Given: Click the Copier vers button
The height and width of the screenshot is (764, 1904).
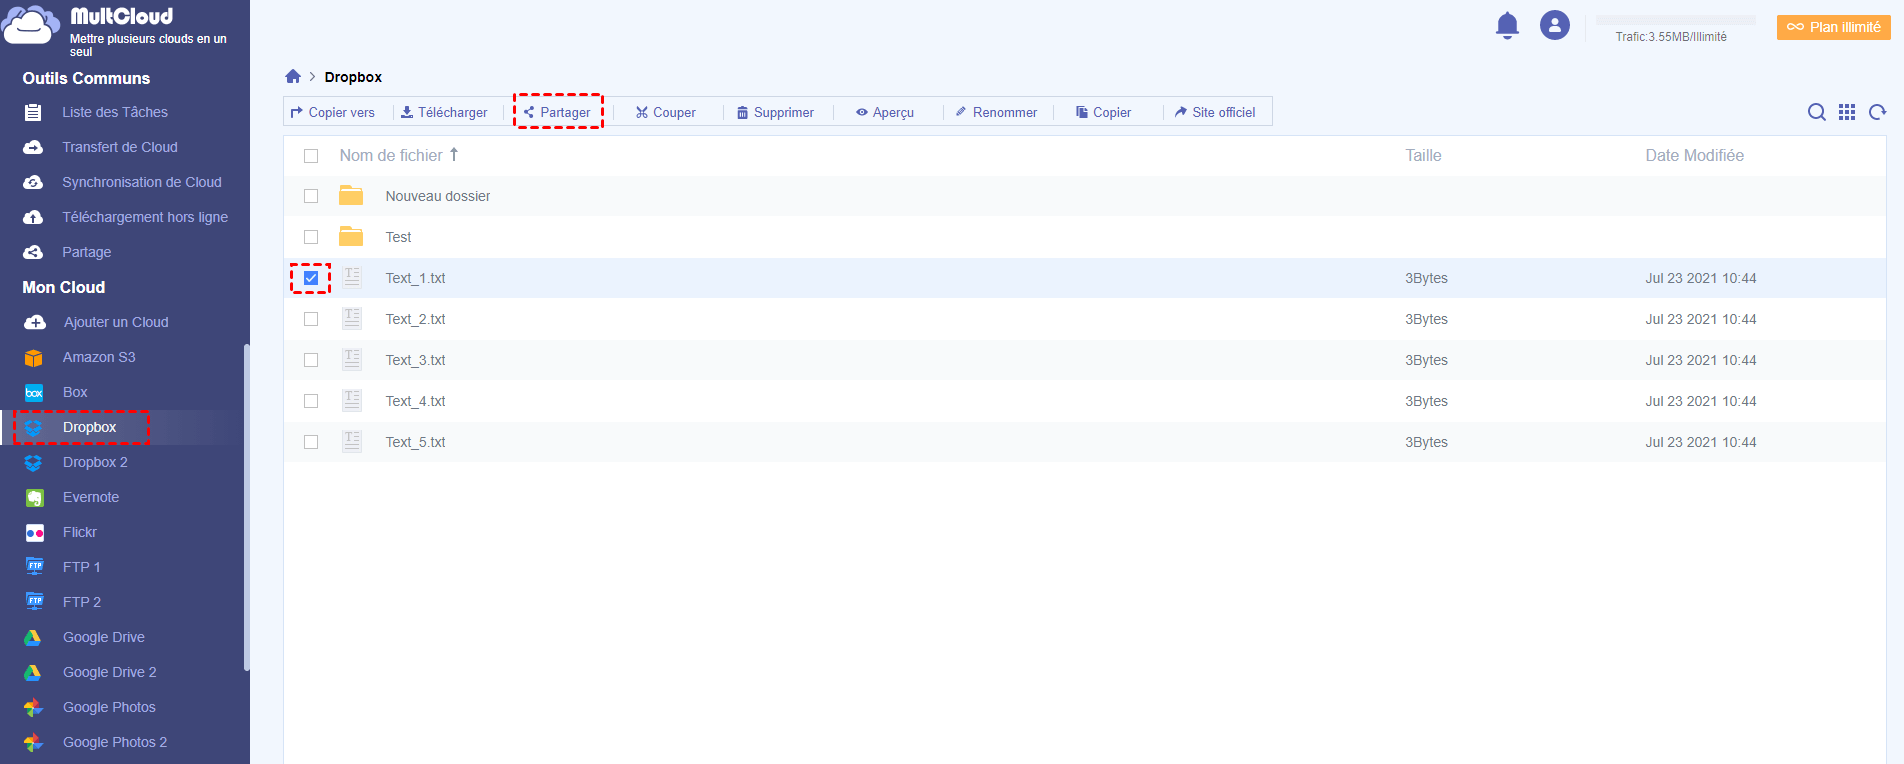Looking at the screenshot, I should pos(333,112).
